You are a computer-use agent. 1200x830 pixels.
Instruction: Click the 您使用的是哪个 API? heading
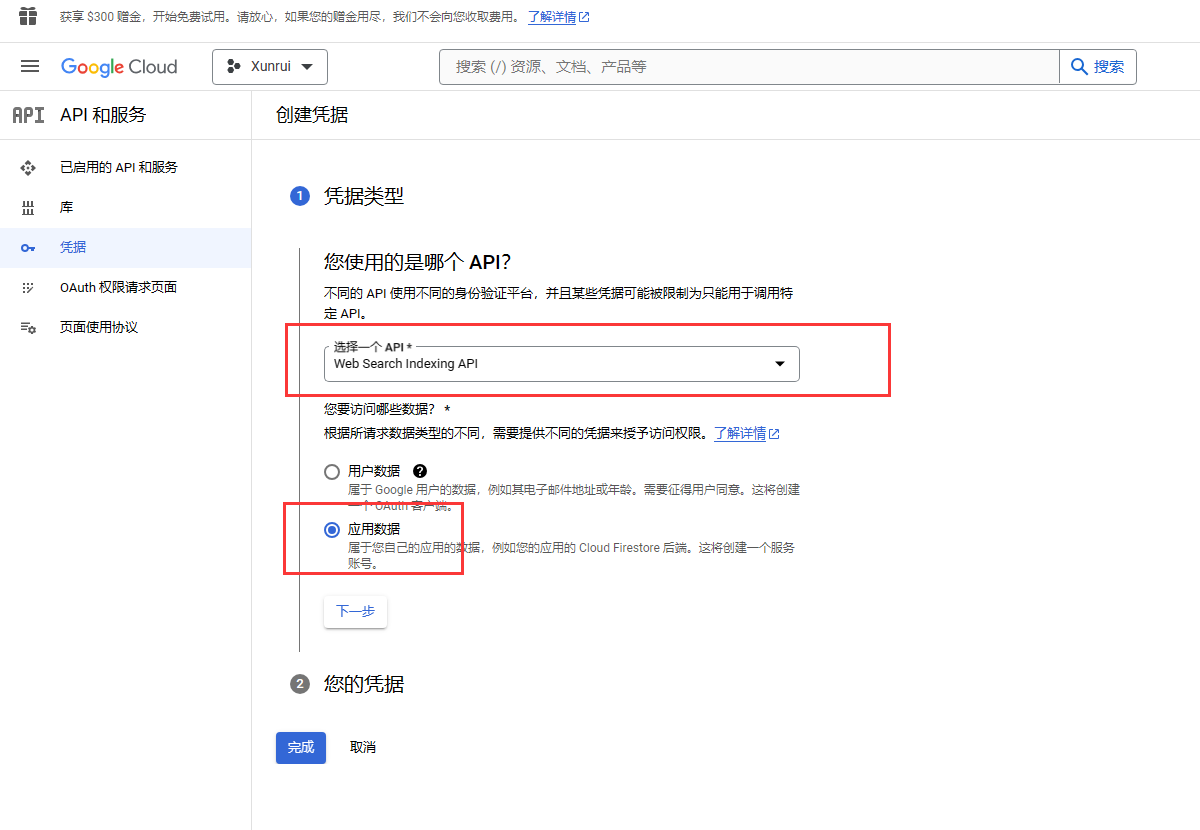418,262
